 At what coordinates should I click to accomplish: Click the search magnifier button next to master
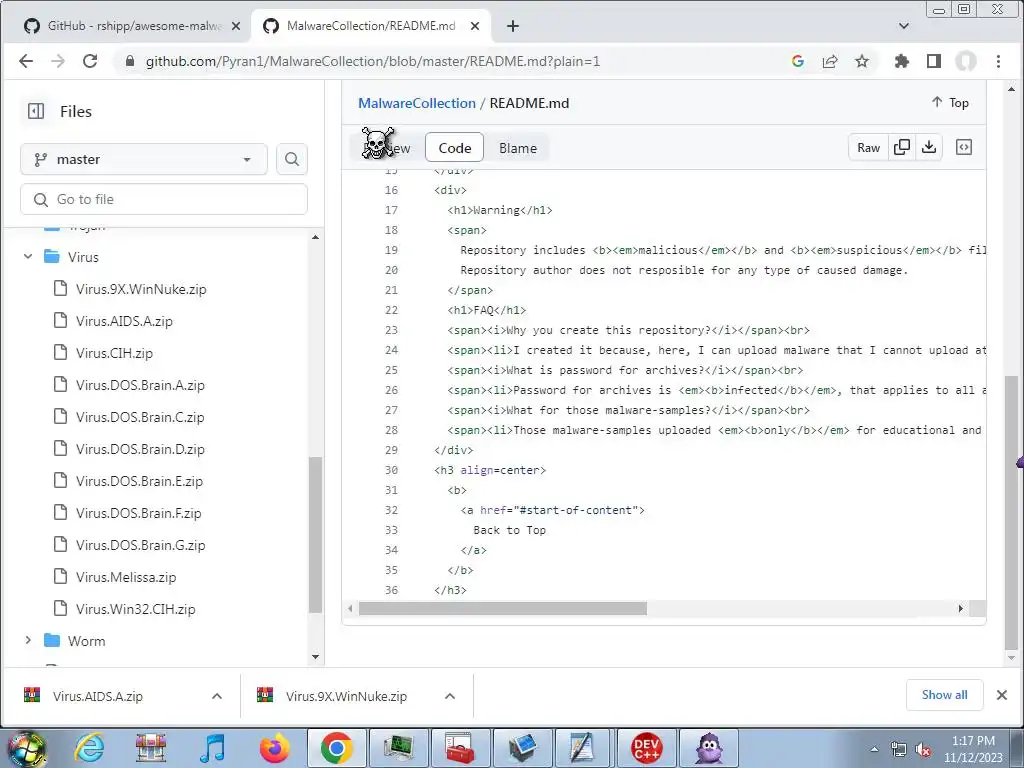point(292,159)
